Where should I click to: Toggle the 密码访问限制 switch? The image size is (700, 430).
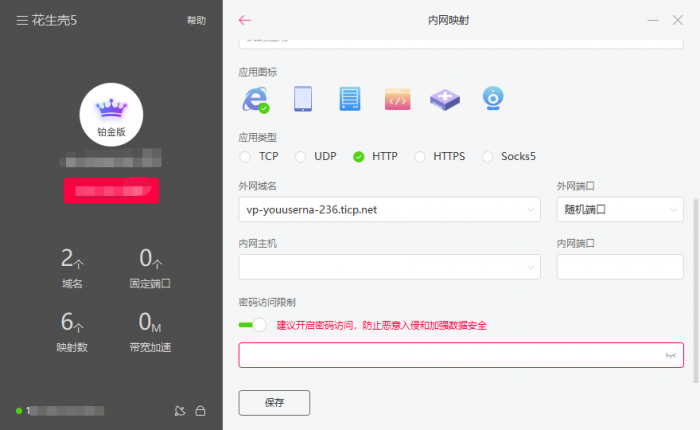pyautogui.click(x=252, y=325)
